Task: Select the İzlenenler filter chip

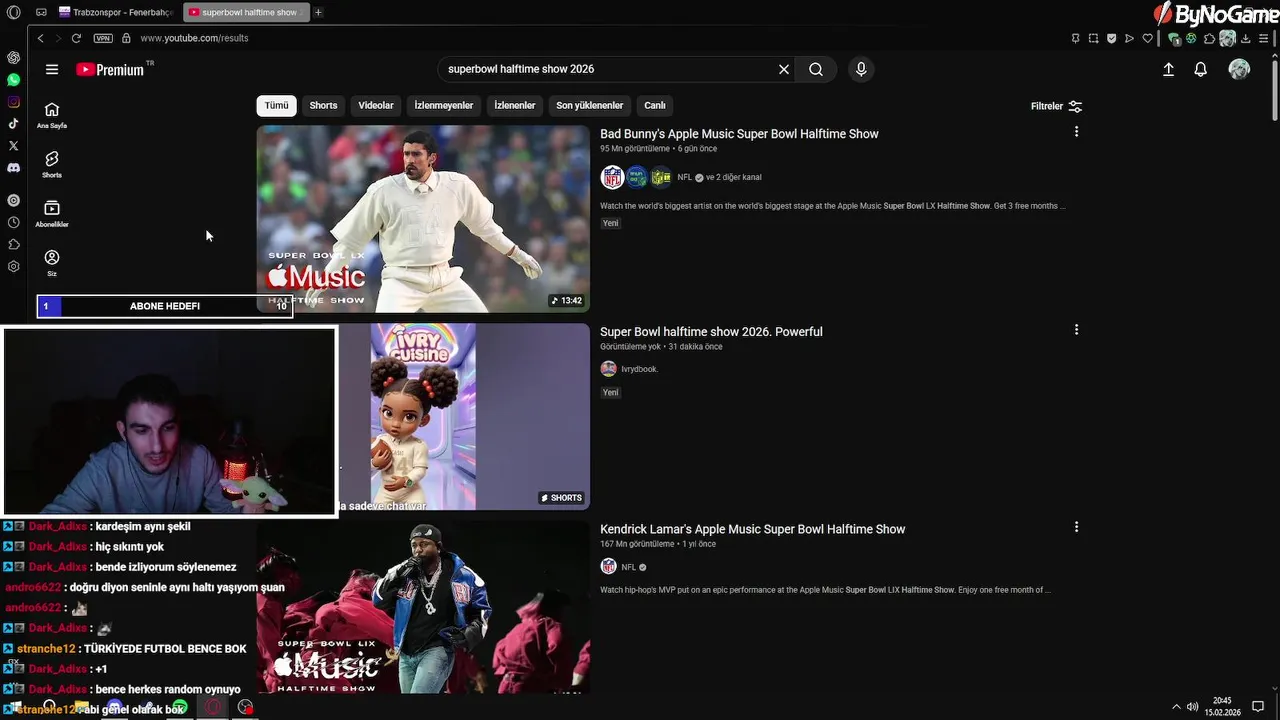Action: coord(515,105)
